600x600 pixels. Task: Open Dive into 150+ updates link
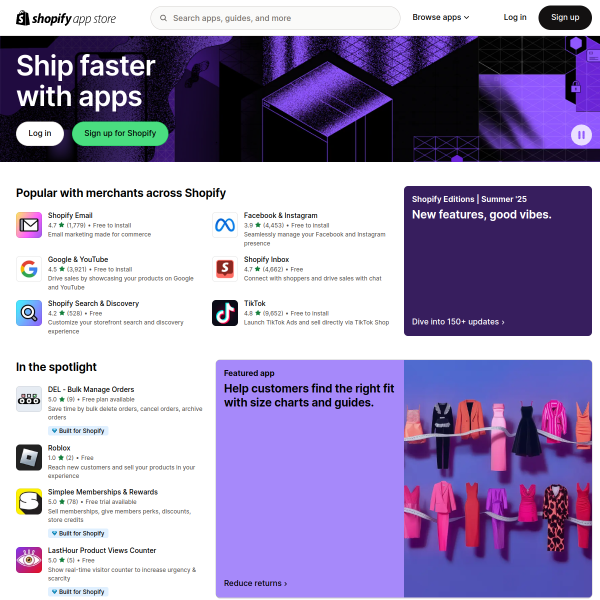[x=458, y=322]
